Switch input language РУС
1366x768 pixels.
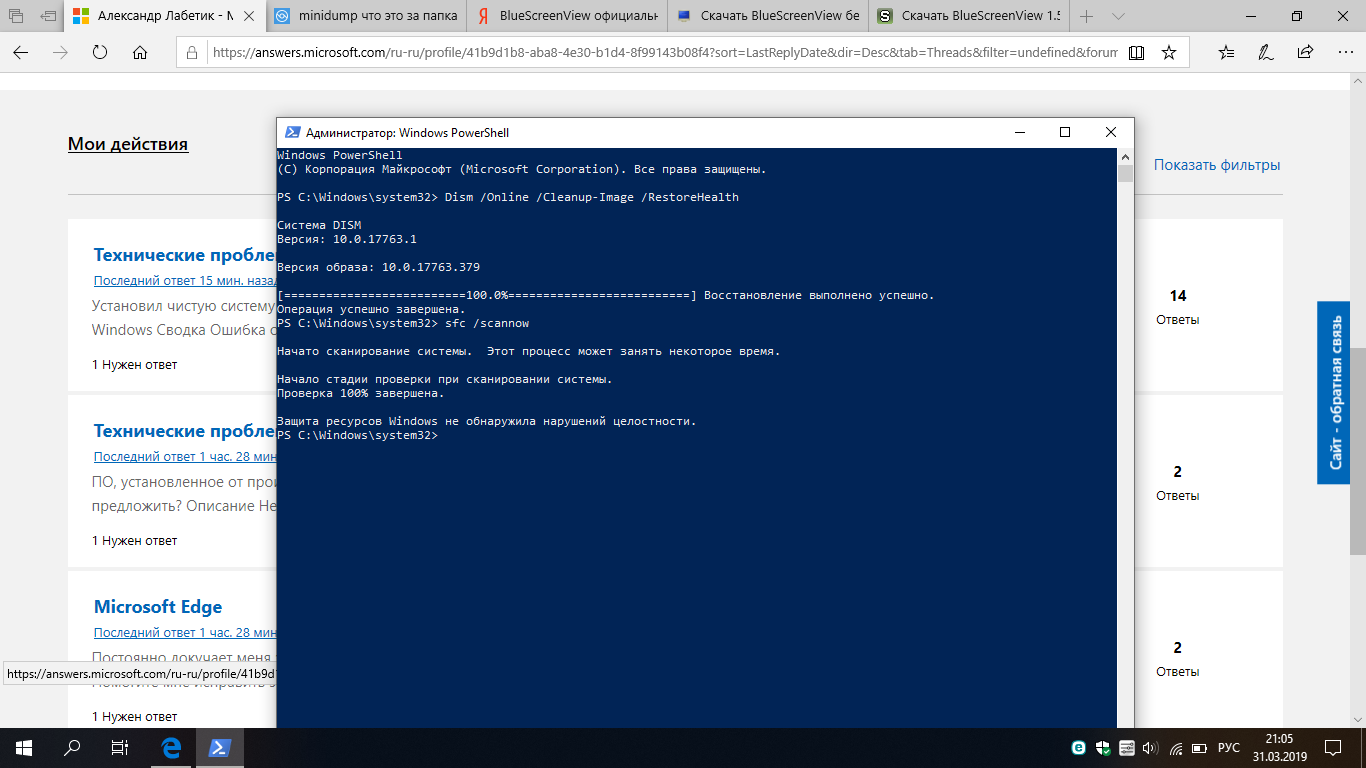tap(1229, 748)
